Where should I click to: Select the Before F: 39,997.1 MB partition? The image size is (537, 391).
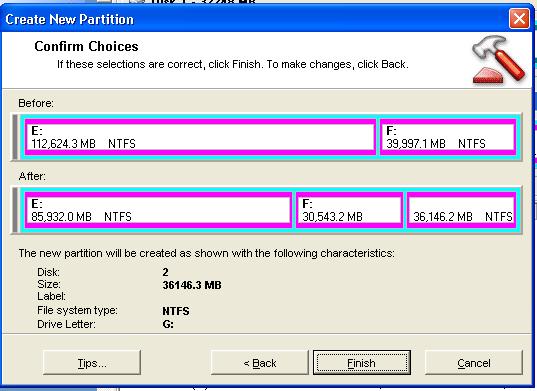(x=448, y=137)
